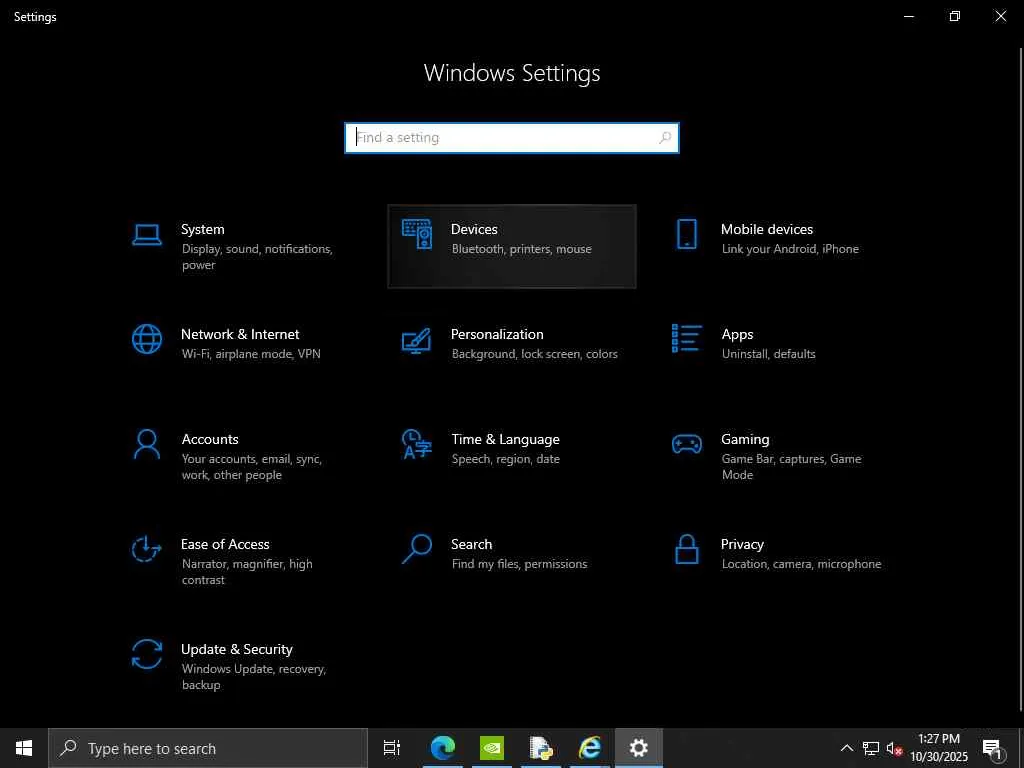The width and height of the screenshot is (1024, 768).
Task: Open the Privacy settings title
Action: tap(742, 545)
